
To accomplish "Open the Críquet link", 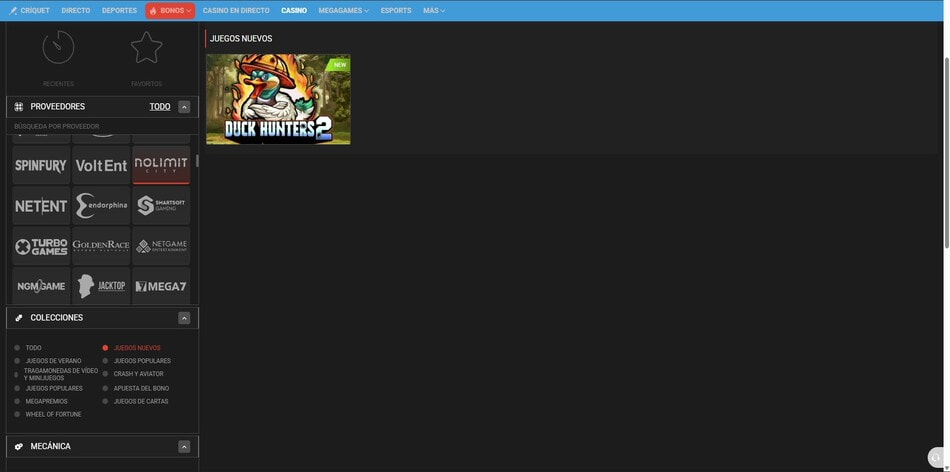I will coord(30,11).
